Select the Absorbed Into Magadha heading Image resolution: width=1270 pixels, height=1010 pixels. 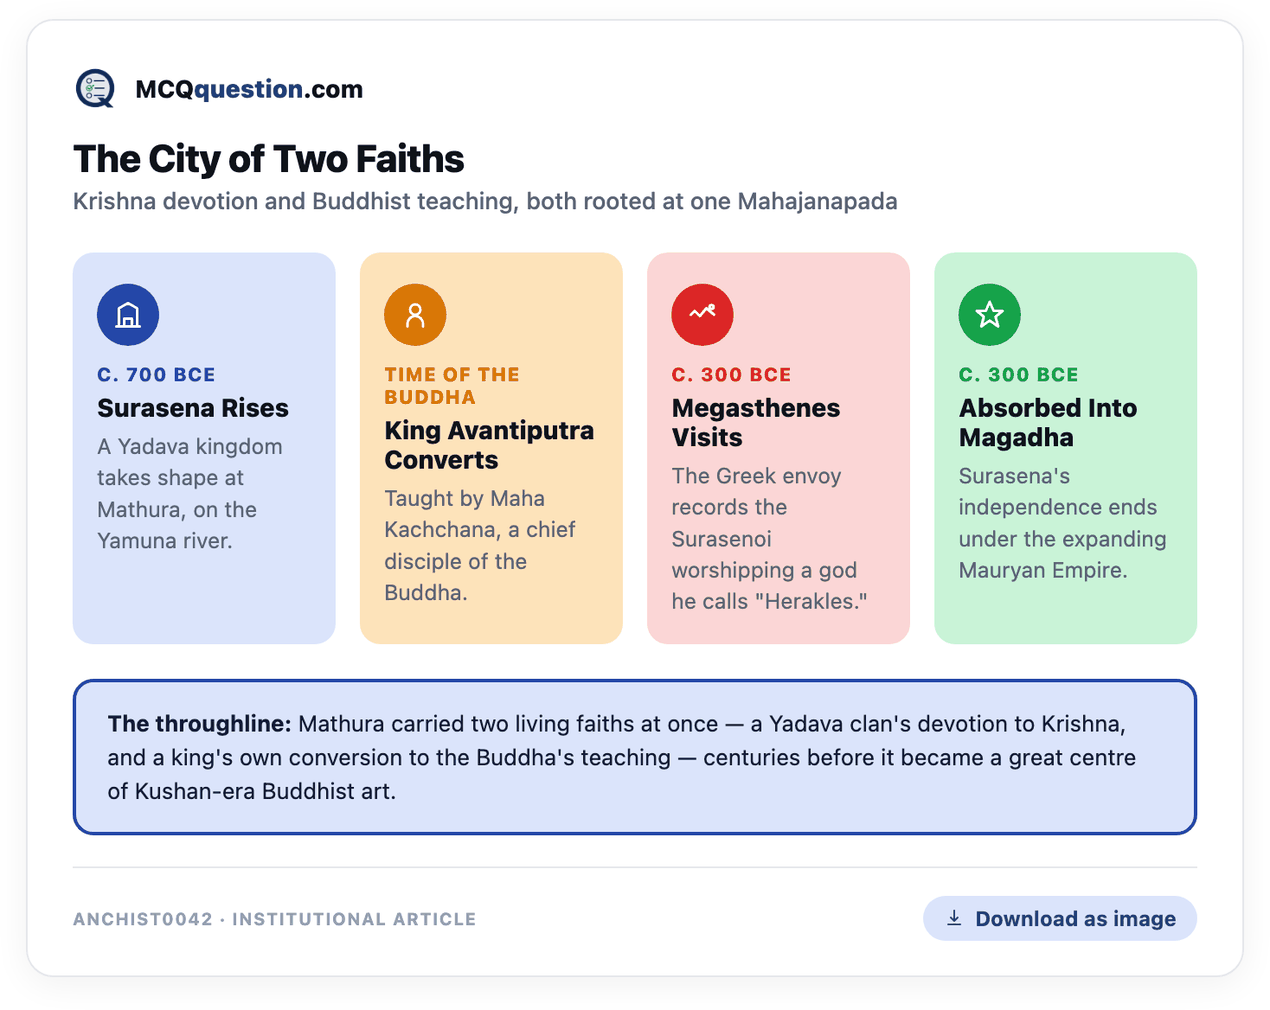(x=1048, y=423)
